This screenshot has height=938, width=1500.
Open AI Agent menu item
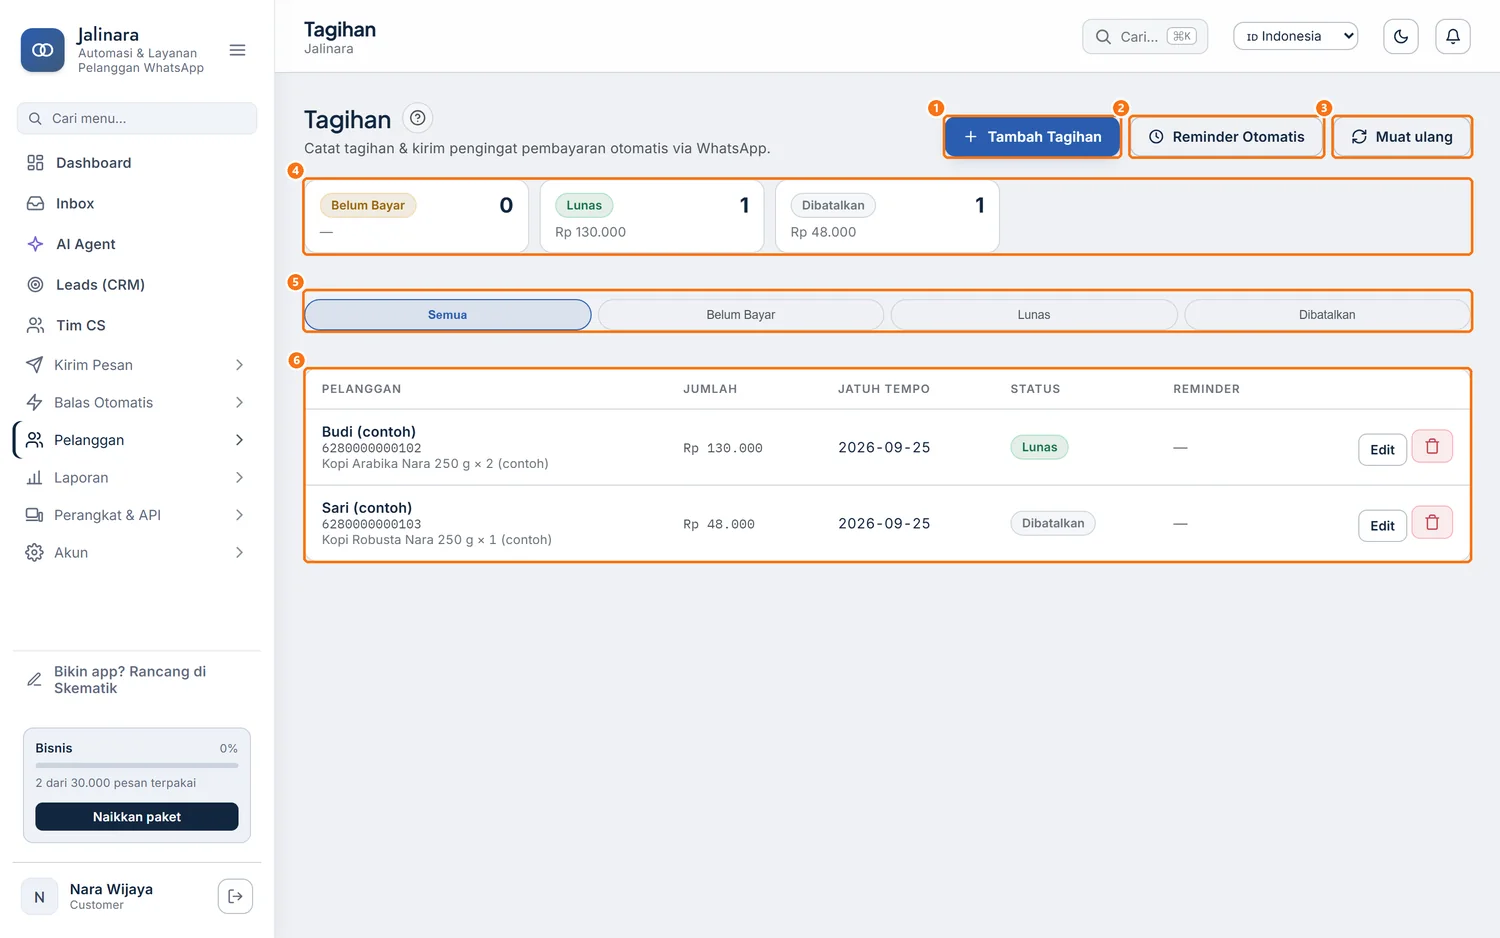click(x=137, y=244)
